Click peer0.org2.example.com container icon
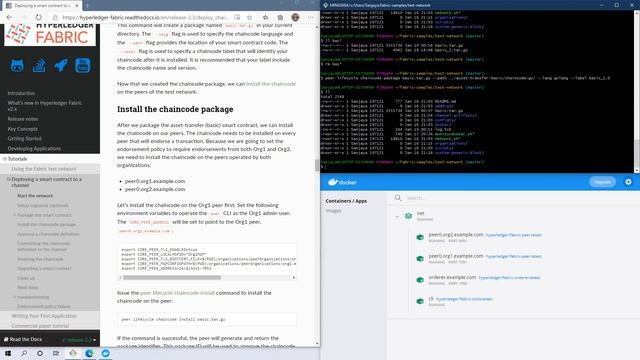 420,237
